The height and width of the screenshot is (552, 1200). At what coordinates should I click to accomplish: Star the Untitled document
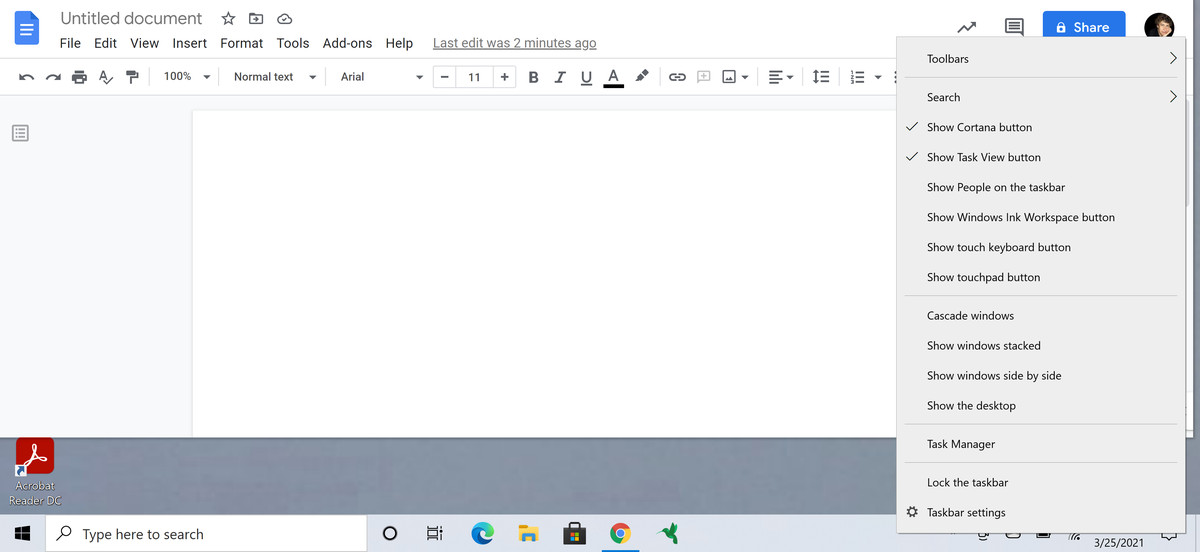[x=228, y=19]
